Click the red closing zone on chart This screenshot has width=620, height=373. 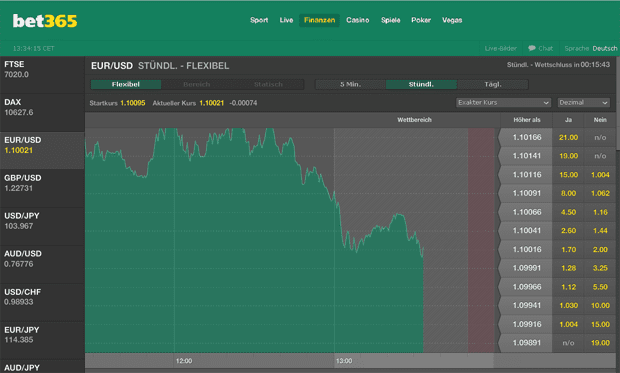coord(481,240)
